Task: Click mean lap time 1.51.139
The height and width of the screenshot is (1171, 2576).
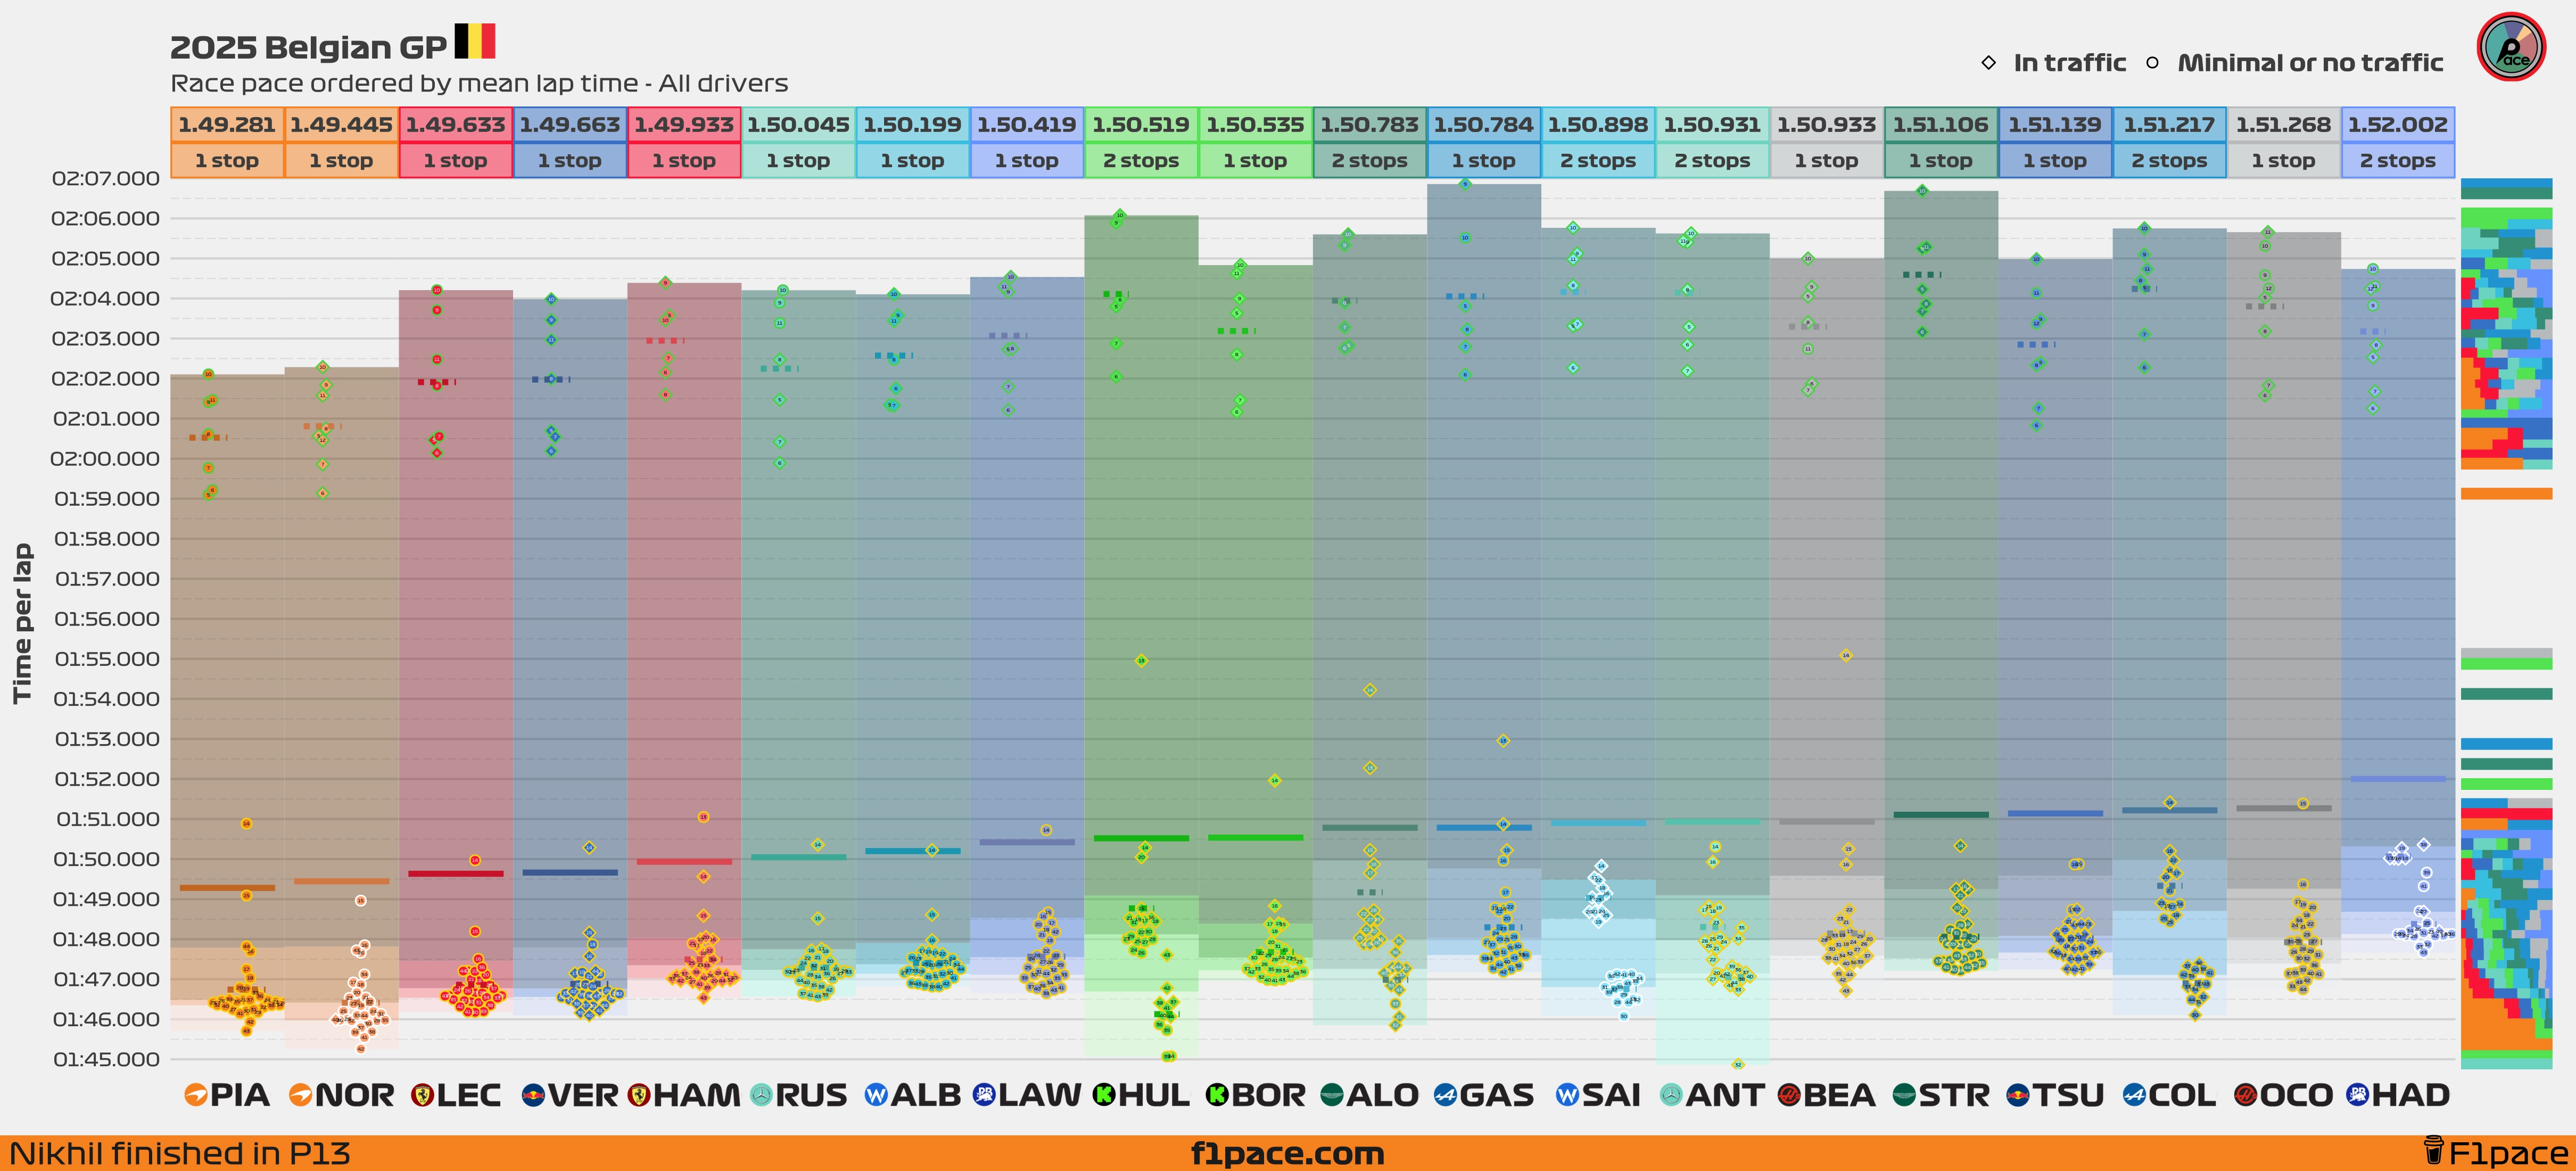Action: (x=2055, y=125)
